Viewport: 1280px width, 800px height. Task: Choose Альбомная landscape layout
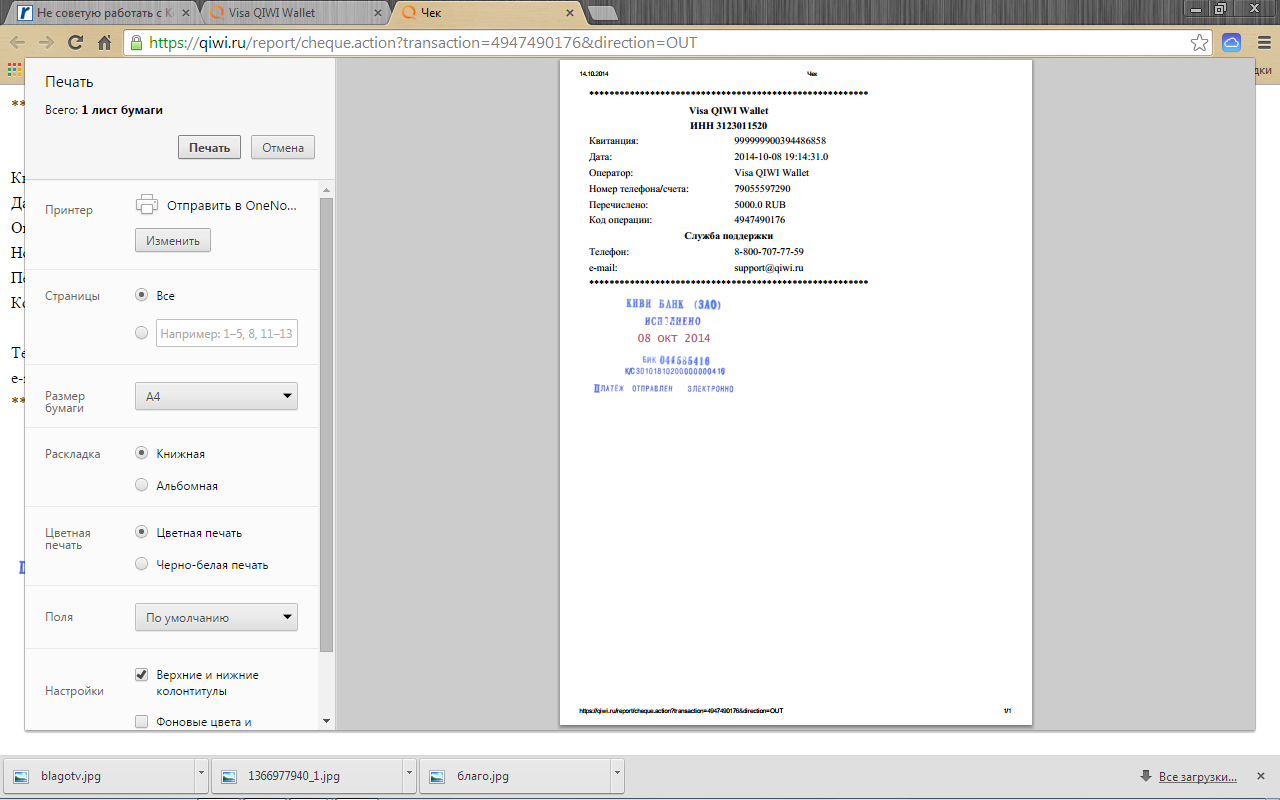142,485
